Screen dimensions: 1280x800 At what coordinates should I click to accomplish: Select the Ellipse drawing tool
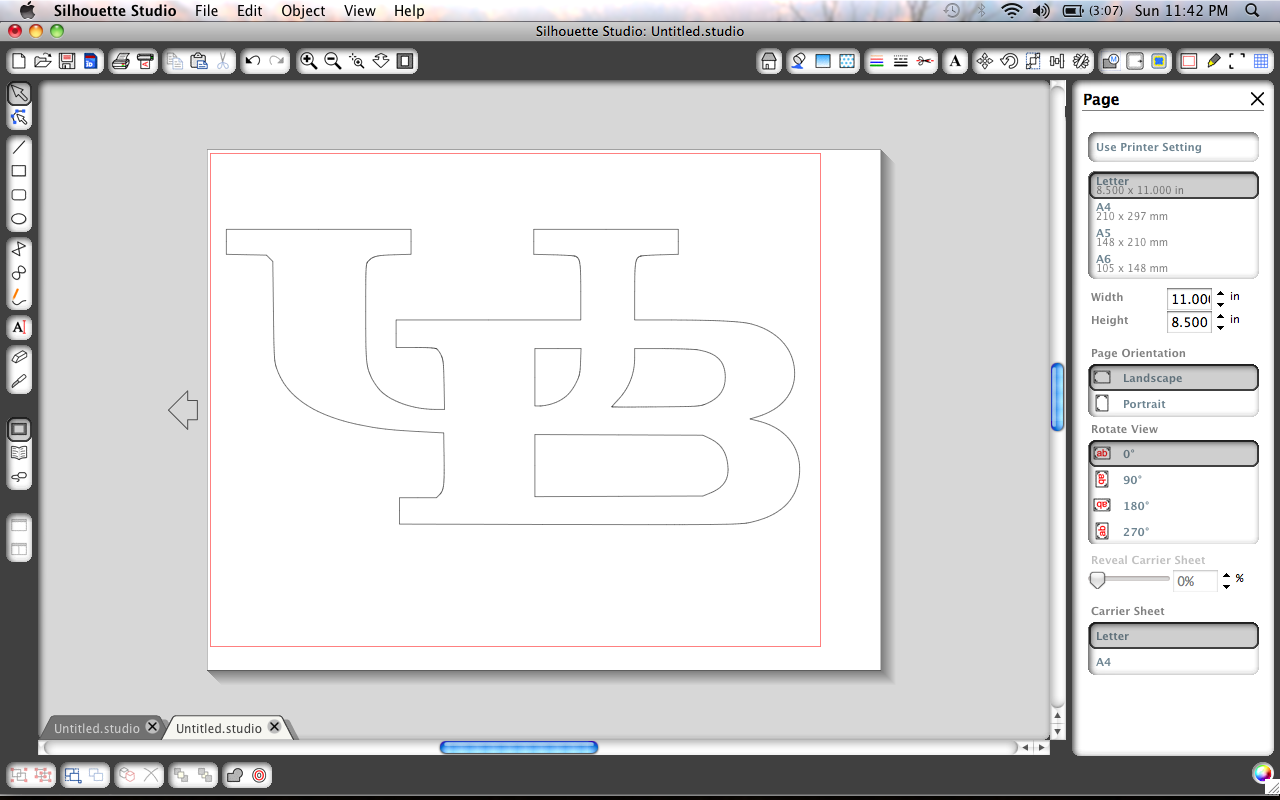(19, 219)
